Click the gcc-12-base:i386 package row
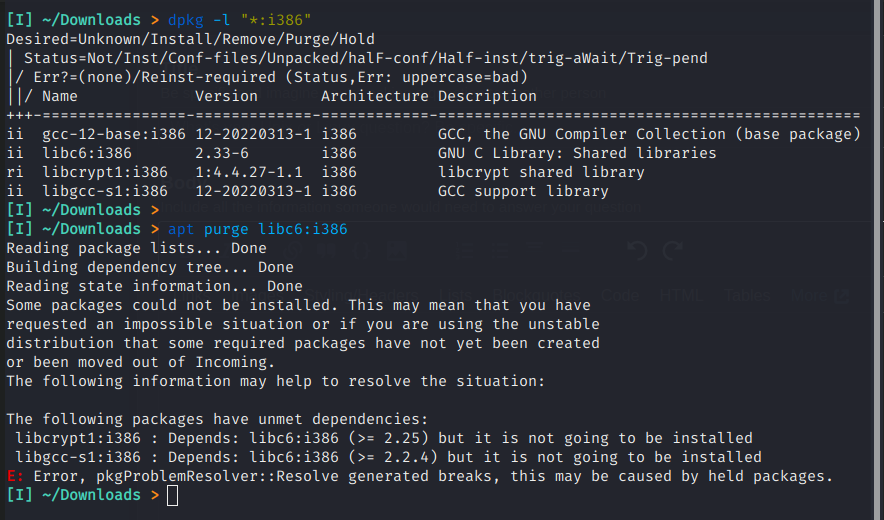884x520 pixels. [433, 134]
